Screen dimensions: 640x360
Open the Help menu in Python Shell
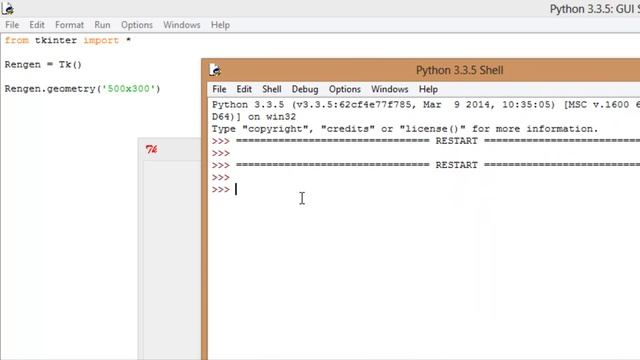(428, 89)
